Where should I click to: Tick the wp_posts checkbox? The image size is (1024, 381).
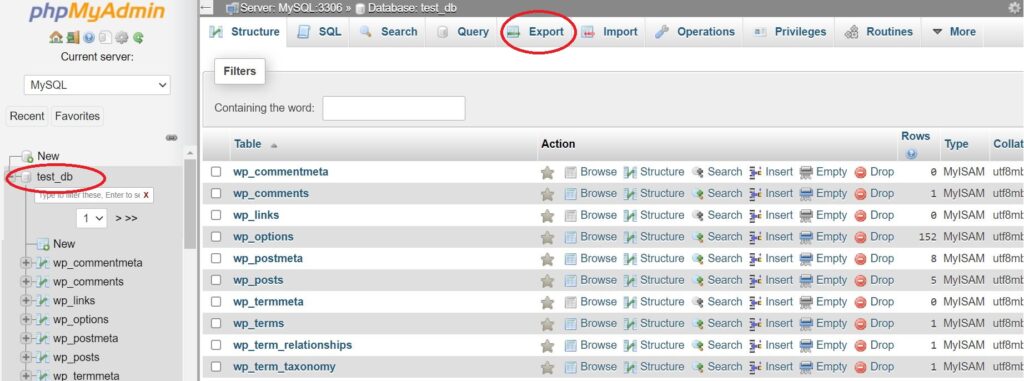click(x=216, y=280)
